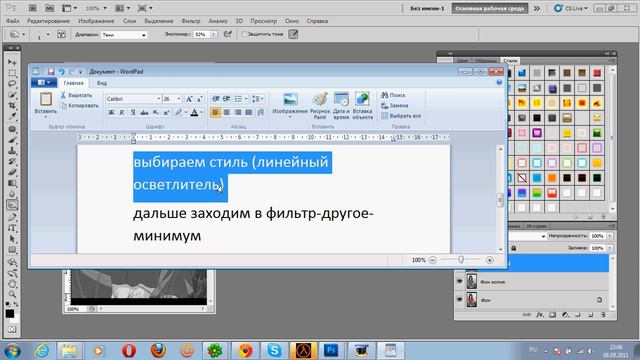640x360 pixels.
Task: Click Копировать in WordPad ribbon
Action: click(79, 106)
